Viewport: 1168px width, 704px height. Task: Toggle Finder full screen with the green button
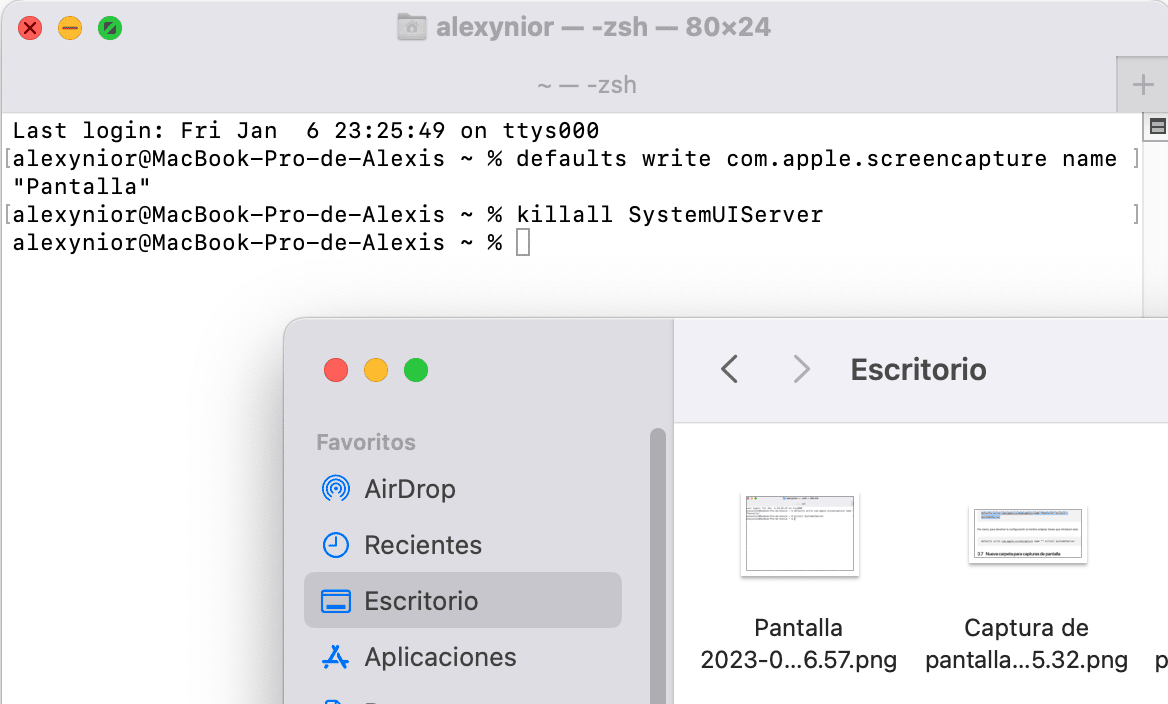point(415,369)
